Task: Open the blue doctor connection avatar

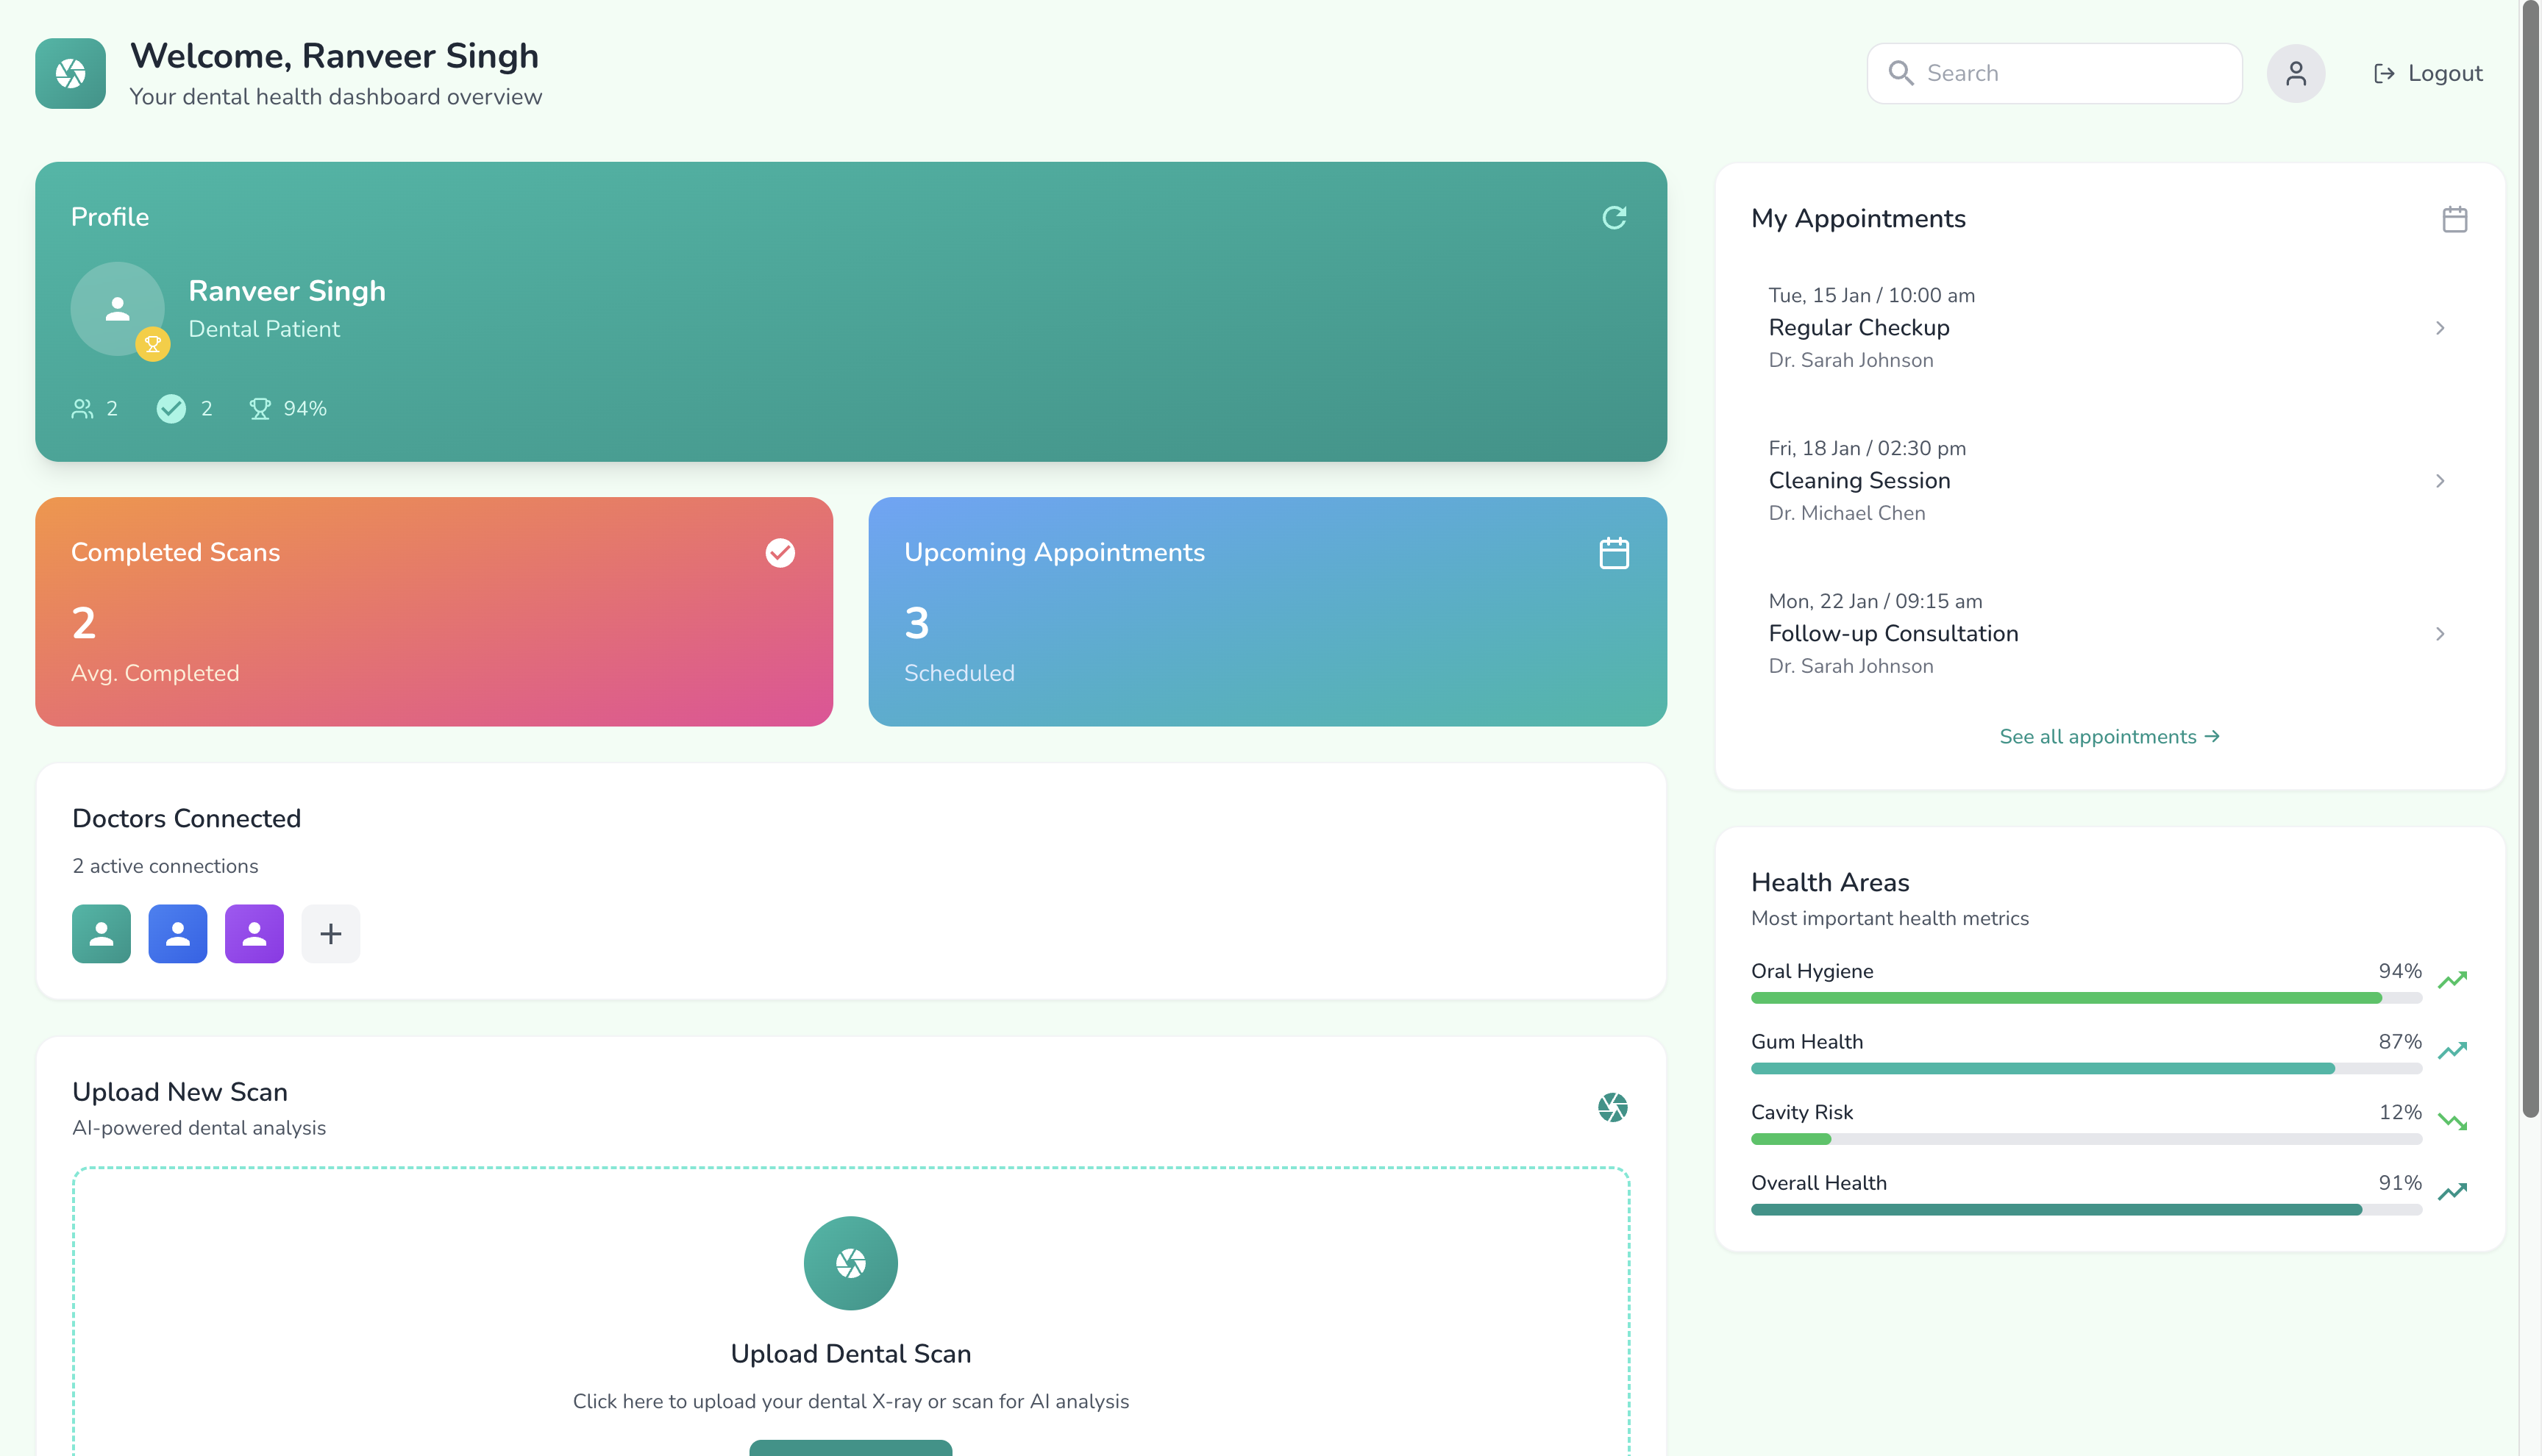Action: [x=177, y=933]
